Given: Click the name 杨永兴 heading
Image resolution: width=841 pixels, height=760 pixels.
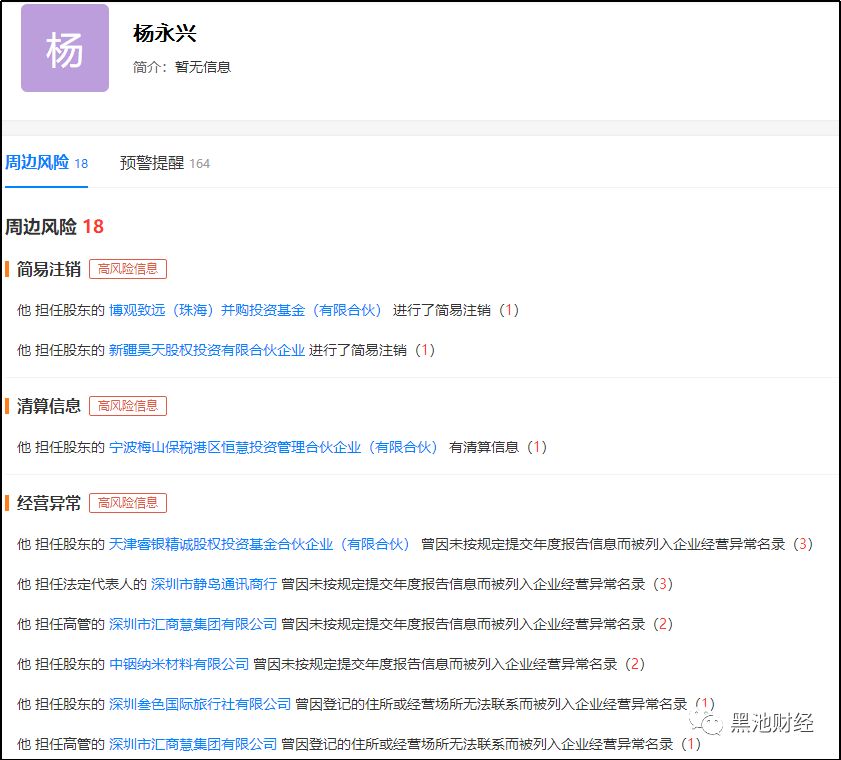Looking at the screenshot, I should point(165,33).
